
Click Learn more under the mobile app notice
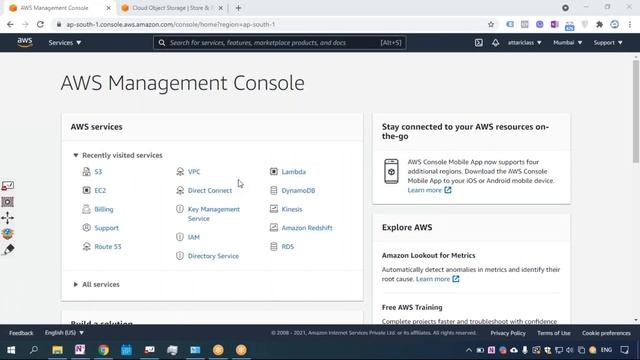point(429,190)
